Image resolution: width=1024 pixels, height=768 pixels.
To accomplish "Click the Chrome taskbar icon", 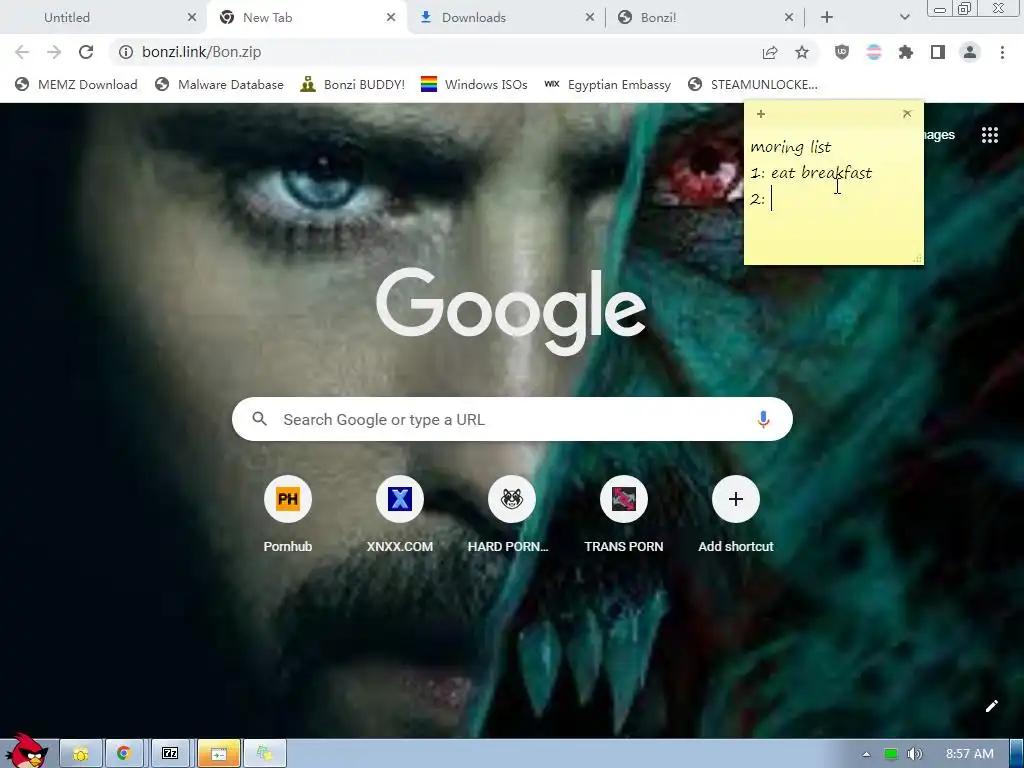I will point(124,754).
